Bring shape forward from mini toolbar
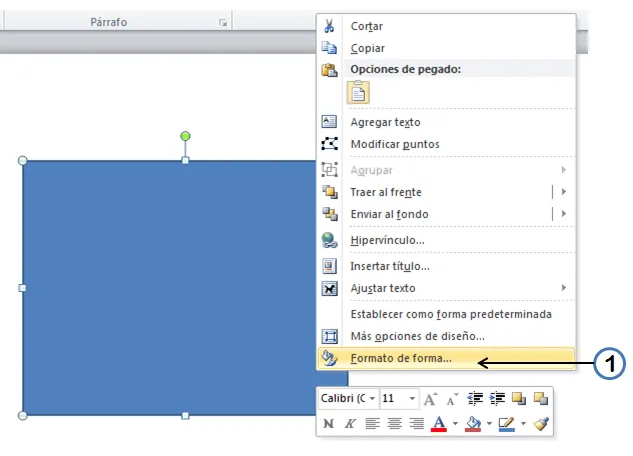The width and height of the screenshot is (633, 456). (x=519, y=399)
